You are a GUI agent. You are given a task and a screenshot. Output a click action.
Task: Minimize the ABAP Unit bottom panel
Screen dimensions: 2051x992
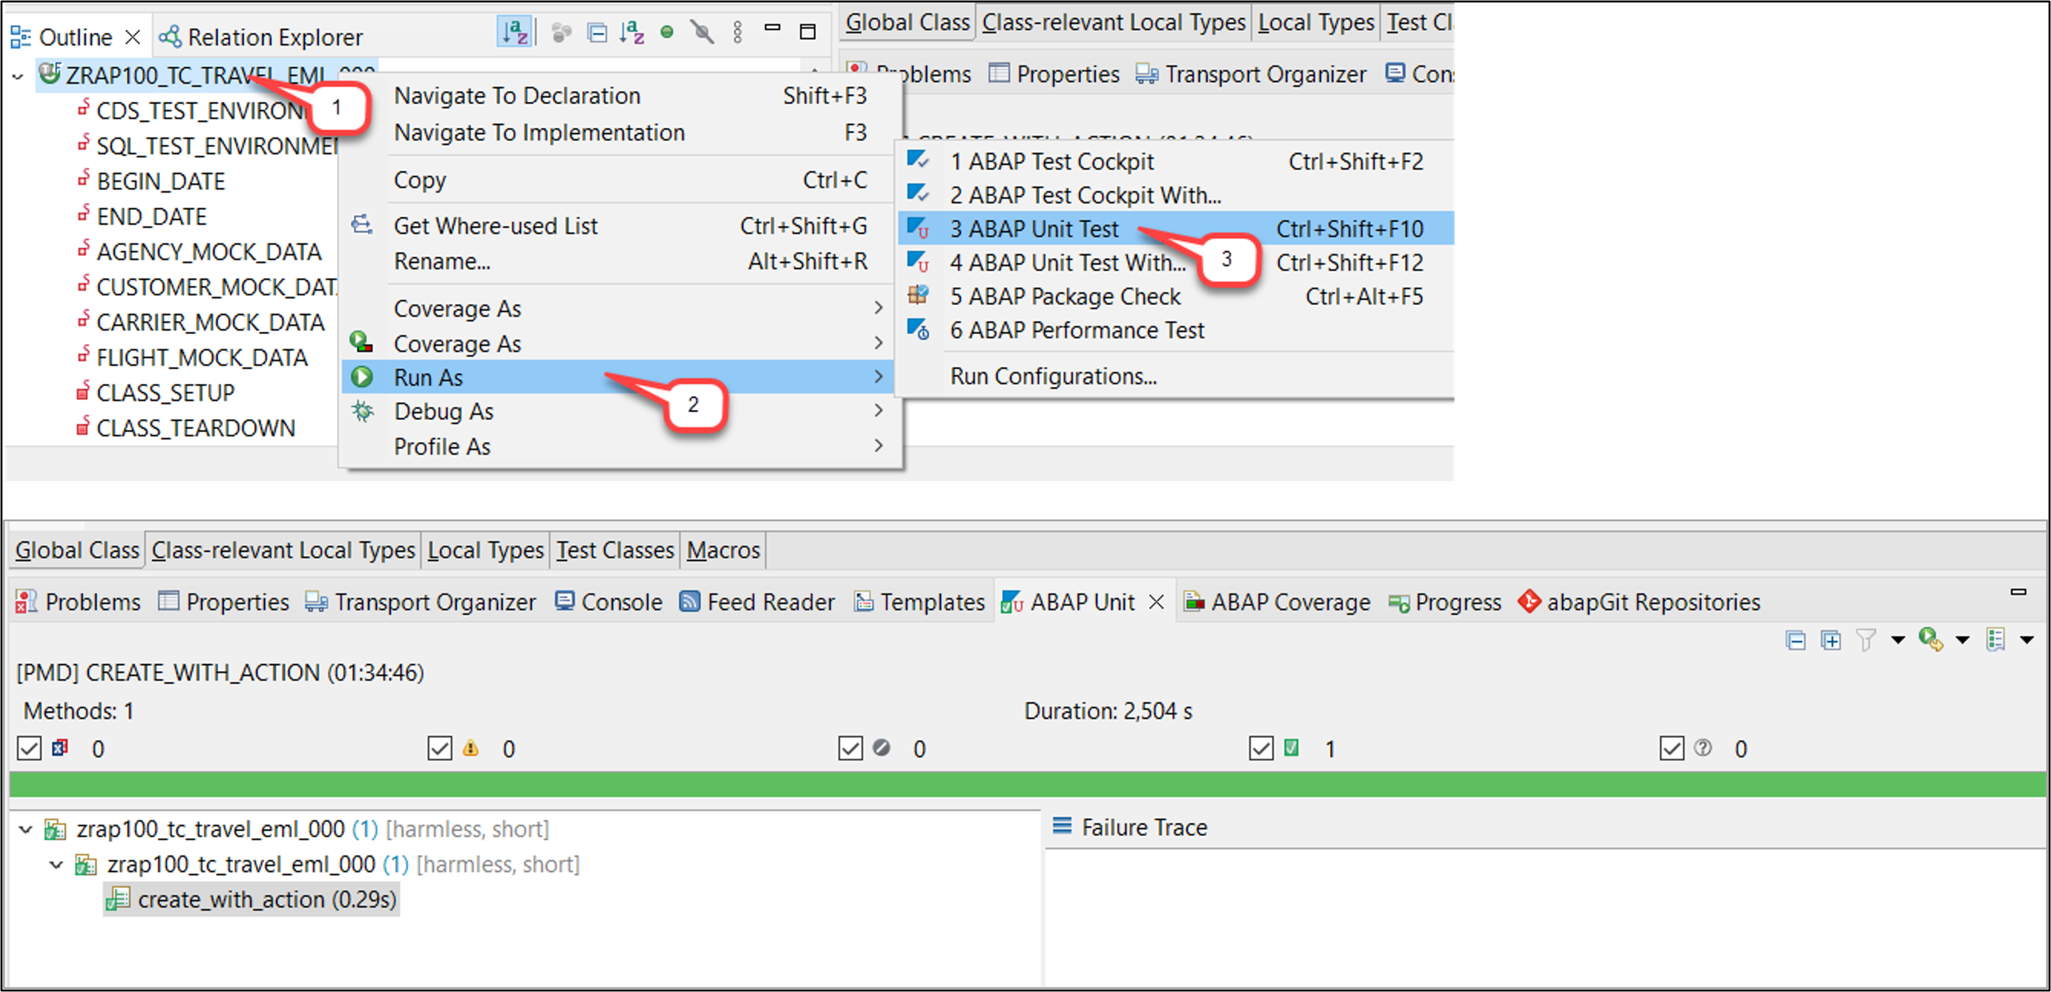click(x=2018, y=592)
